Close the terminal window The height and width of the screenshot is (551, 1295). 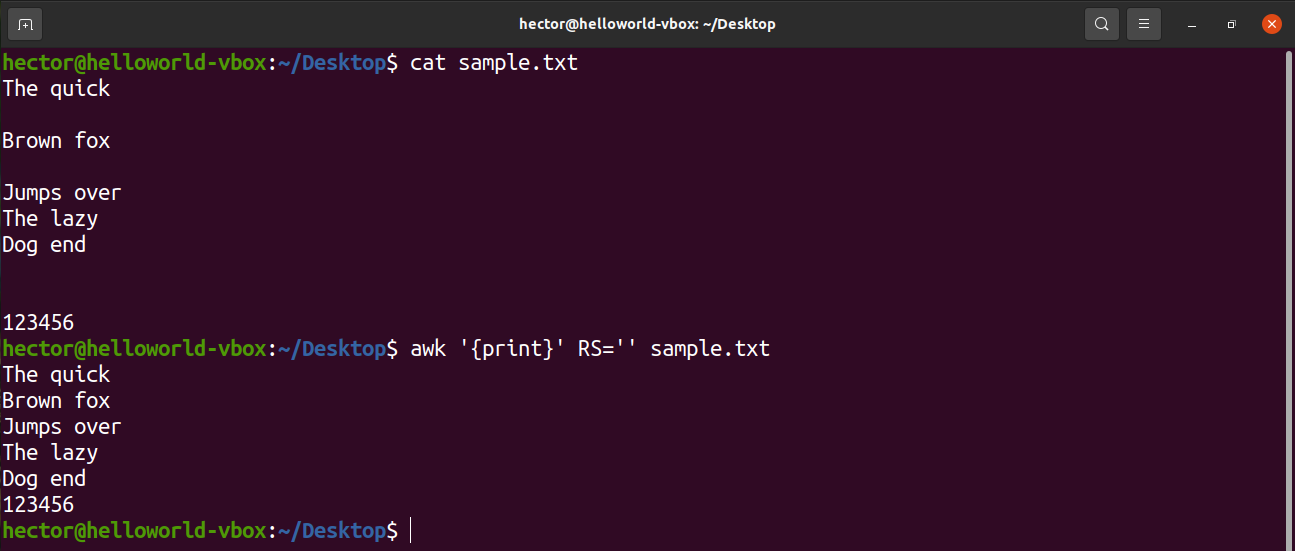[1271, 24]
